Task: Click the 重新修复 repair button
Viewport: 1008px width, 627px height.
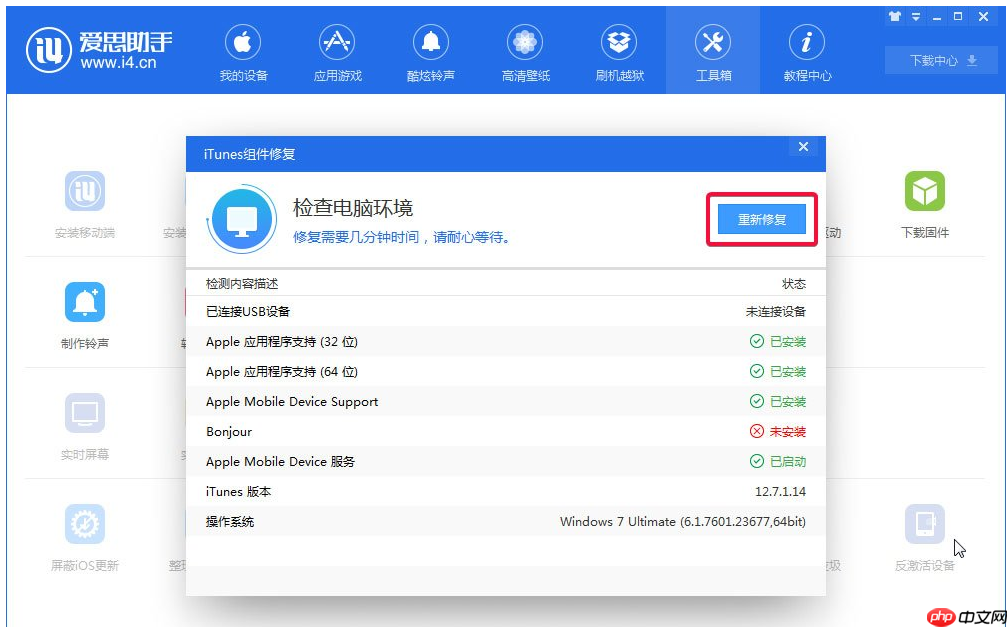Action: [762, 219]
